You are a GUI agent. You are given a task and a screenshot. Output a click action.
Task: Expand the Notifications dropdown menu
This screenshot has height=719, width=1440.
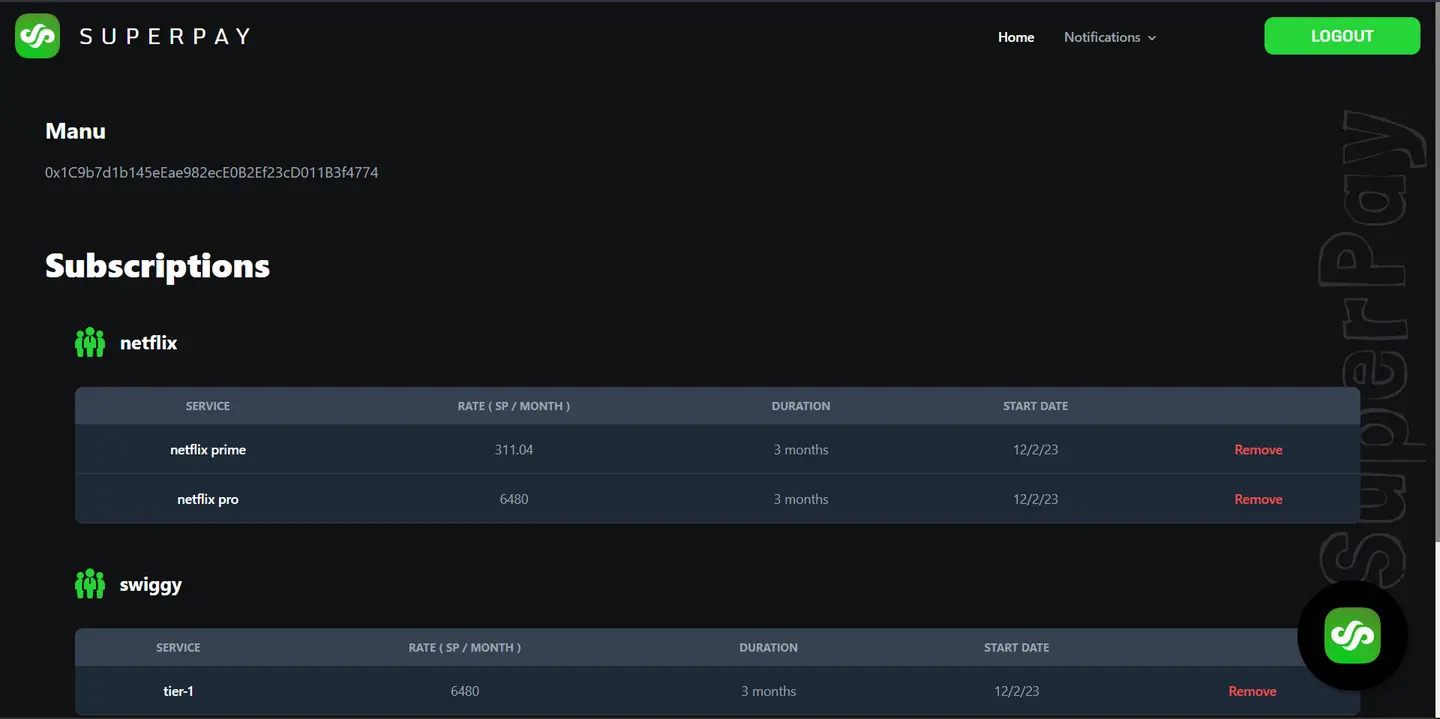[1110, 37]
